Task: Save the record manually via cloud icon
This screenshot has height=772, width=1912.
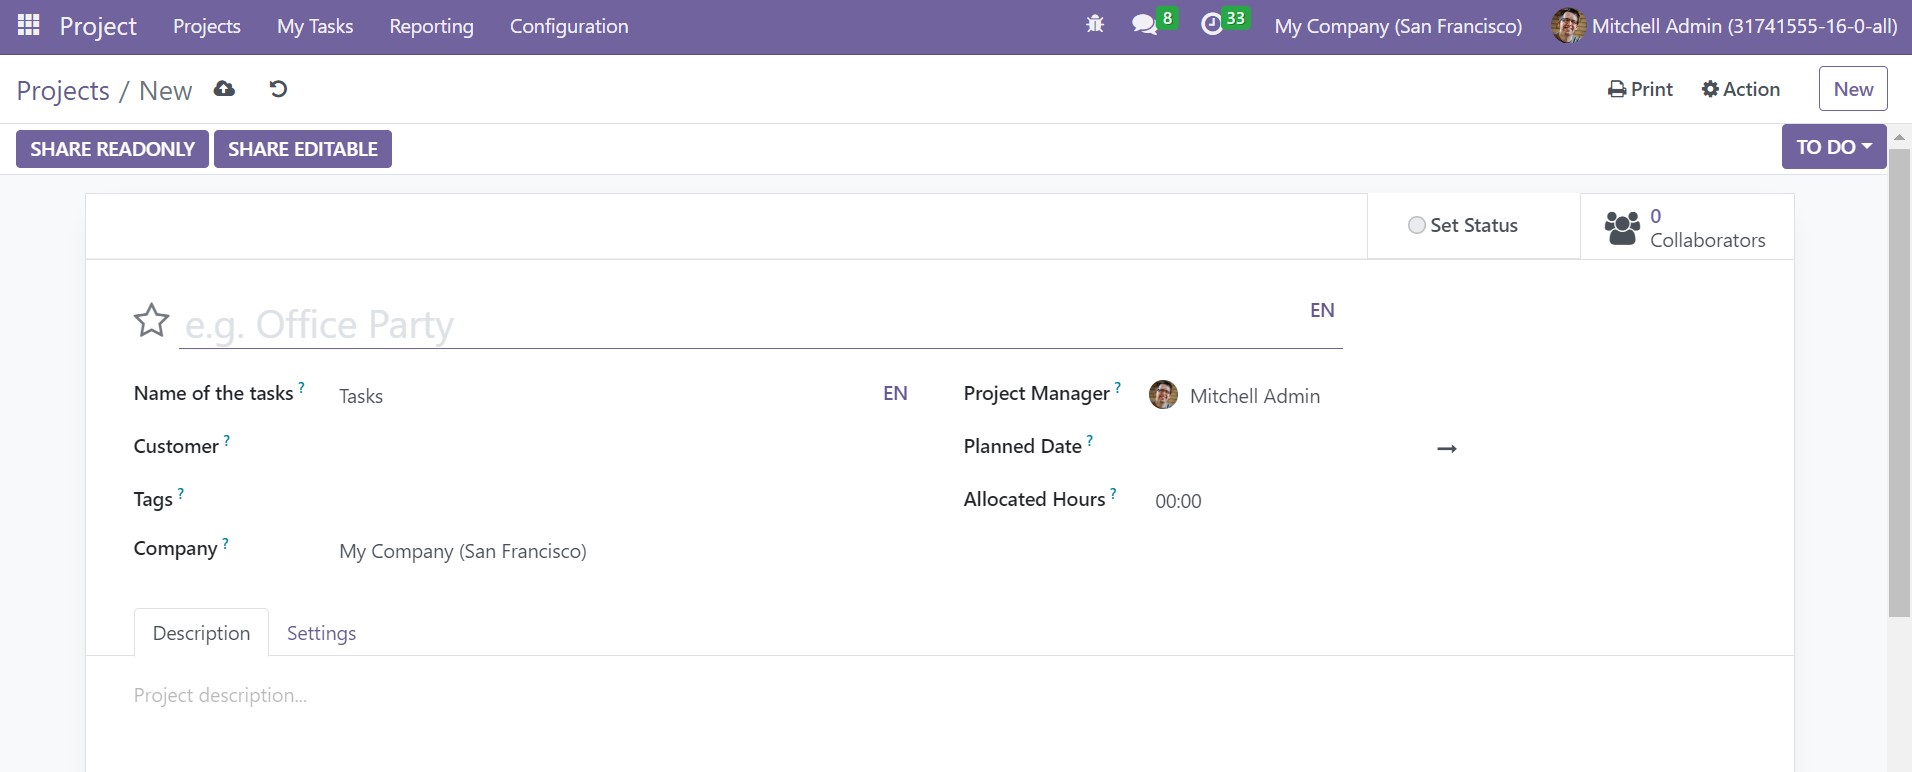Action: point(224,89)
